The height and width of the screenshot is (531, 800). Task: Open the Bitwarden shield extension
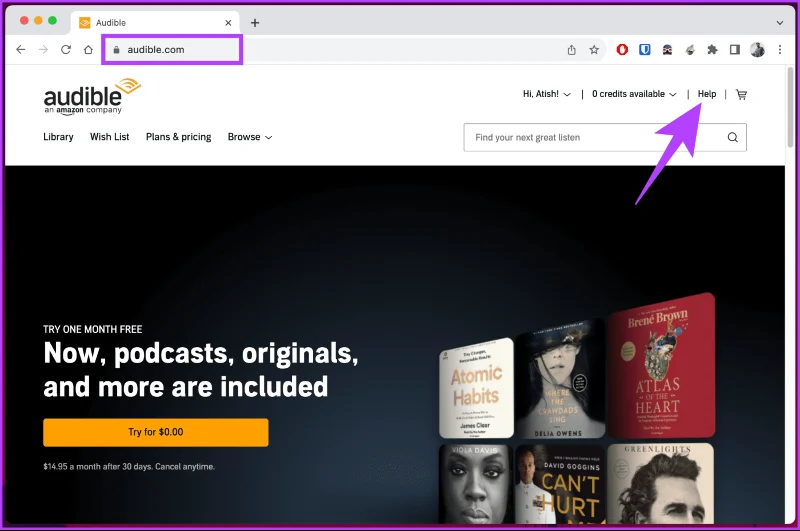[x=645, y=49]
